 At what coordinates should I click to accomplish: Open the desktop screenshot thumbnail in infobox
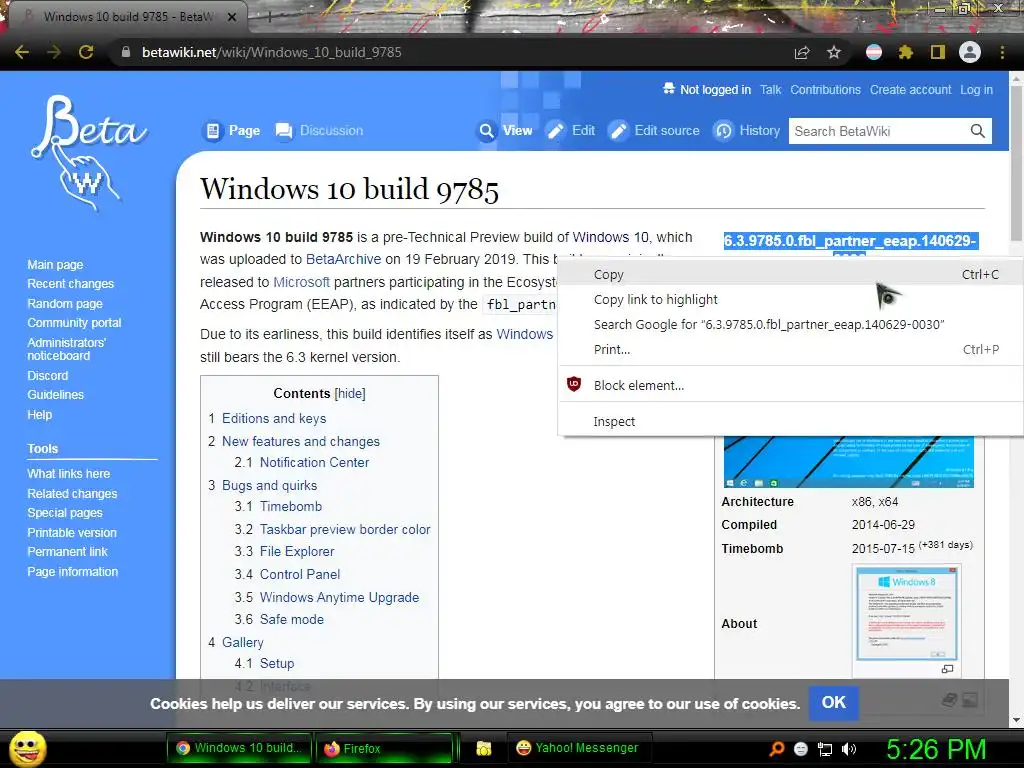[x=848, y=462]
